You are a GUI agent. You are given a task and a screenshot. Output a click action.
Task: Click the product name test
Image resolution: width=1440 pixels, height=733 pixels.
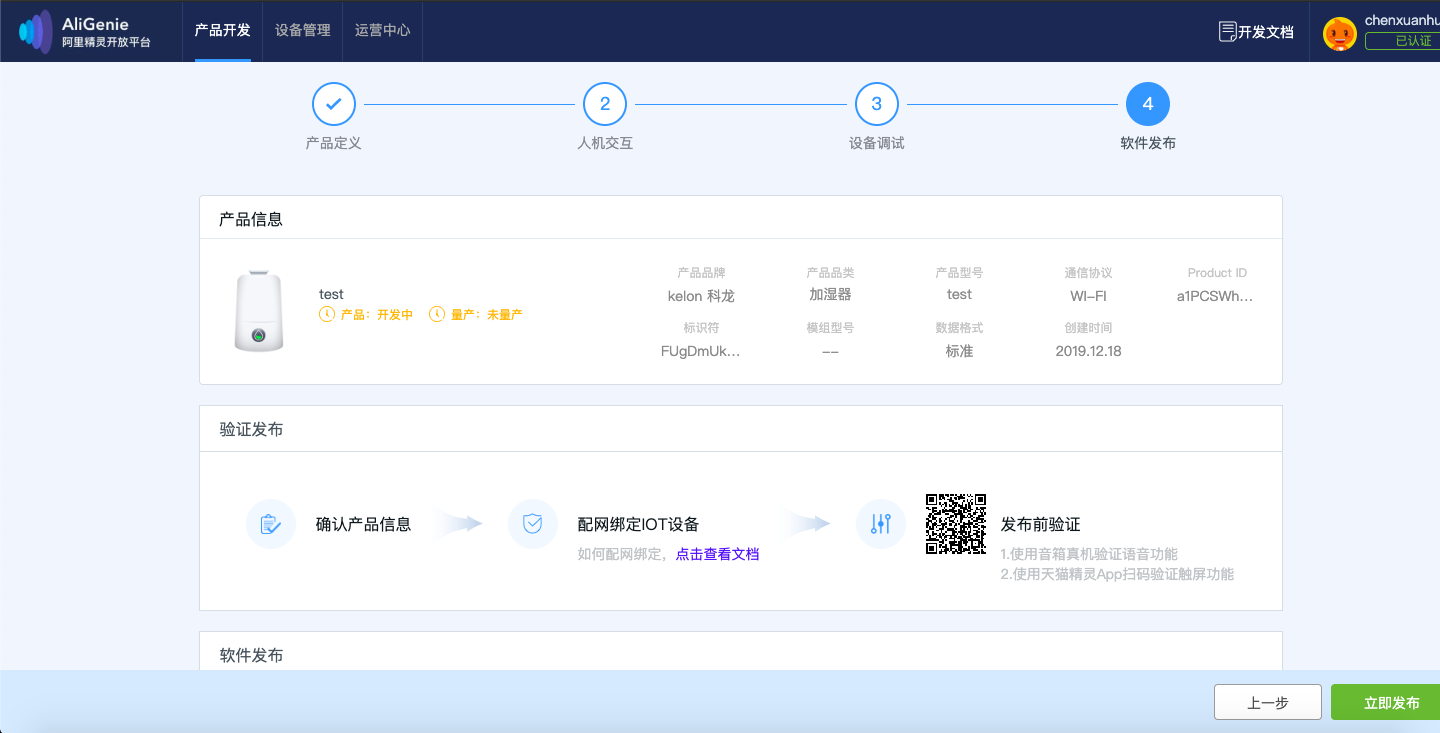click(331, 294)
